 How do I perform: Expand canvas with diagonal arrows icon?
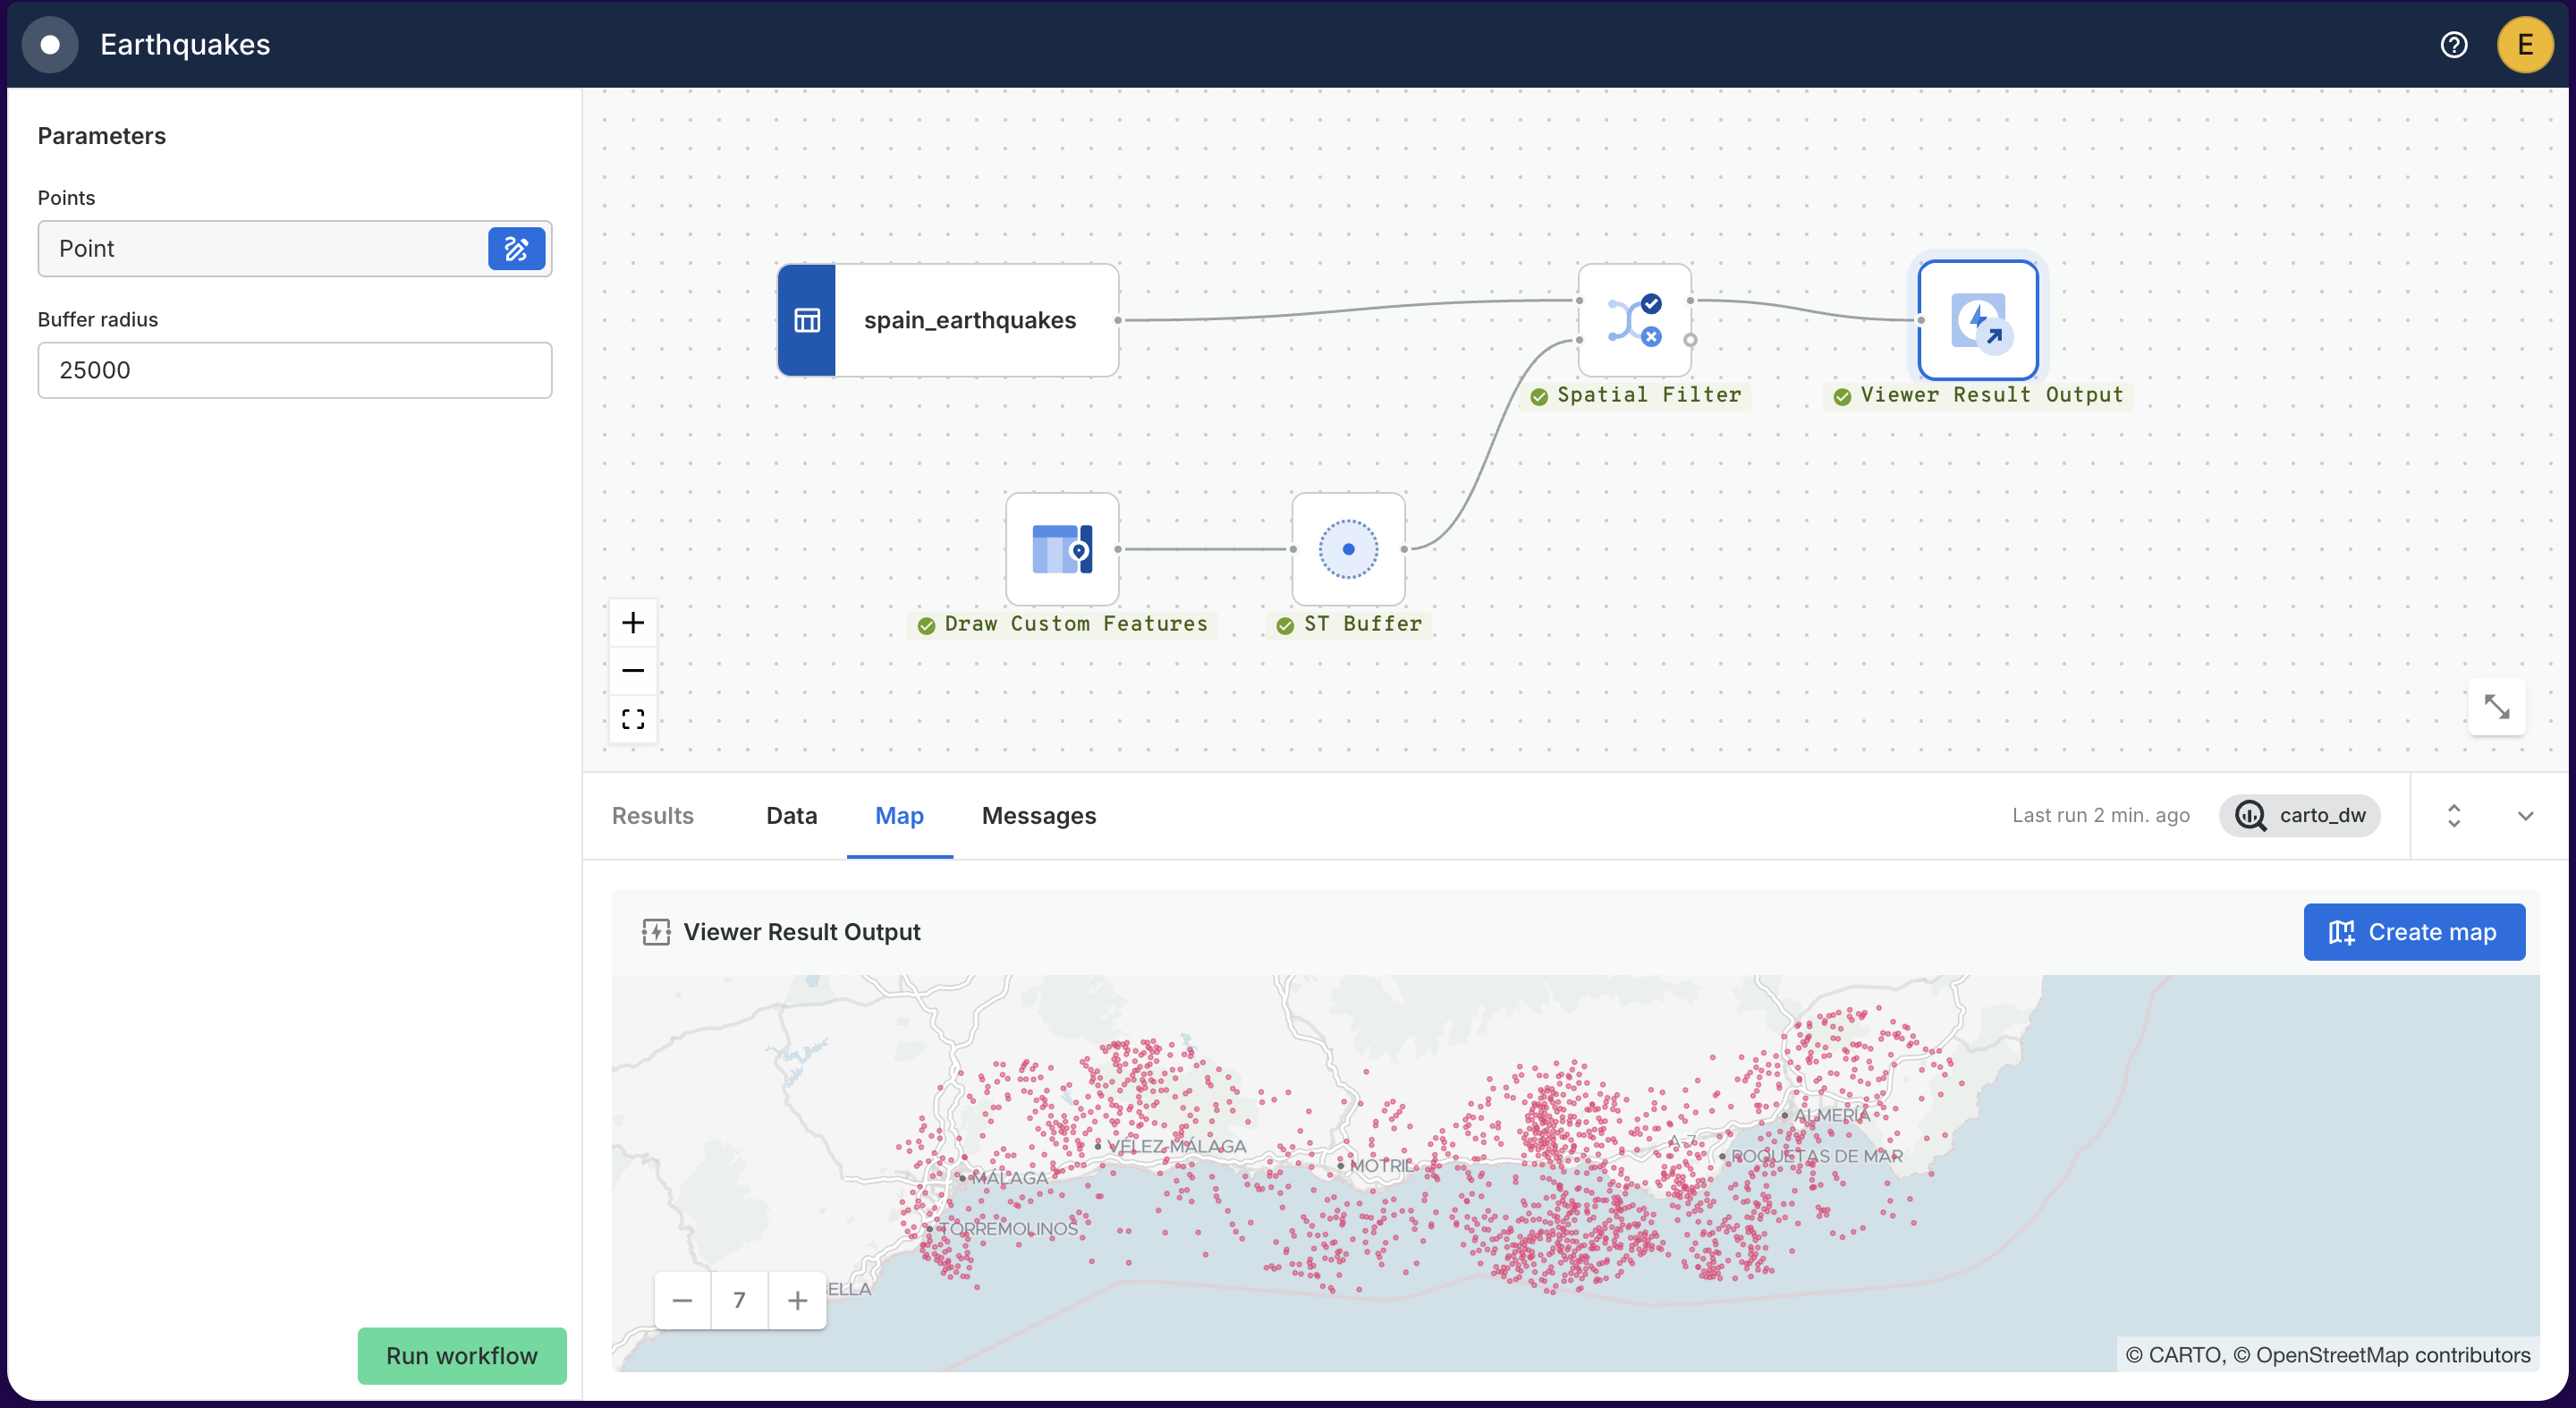click(x=2495, y=707)
